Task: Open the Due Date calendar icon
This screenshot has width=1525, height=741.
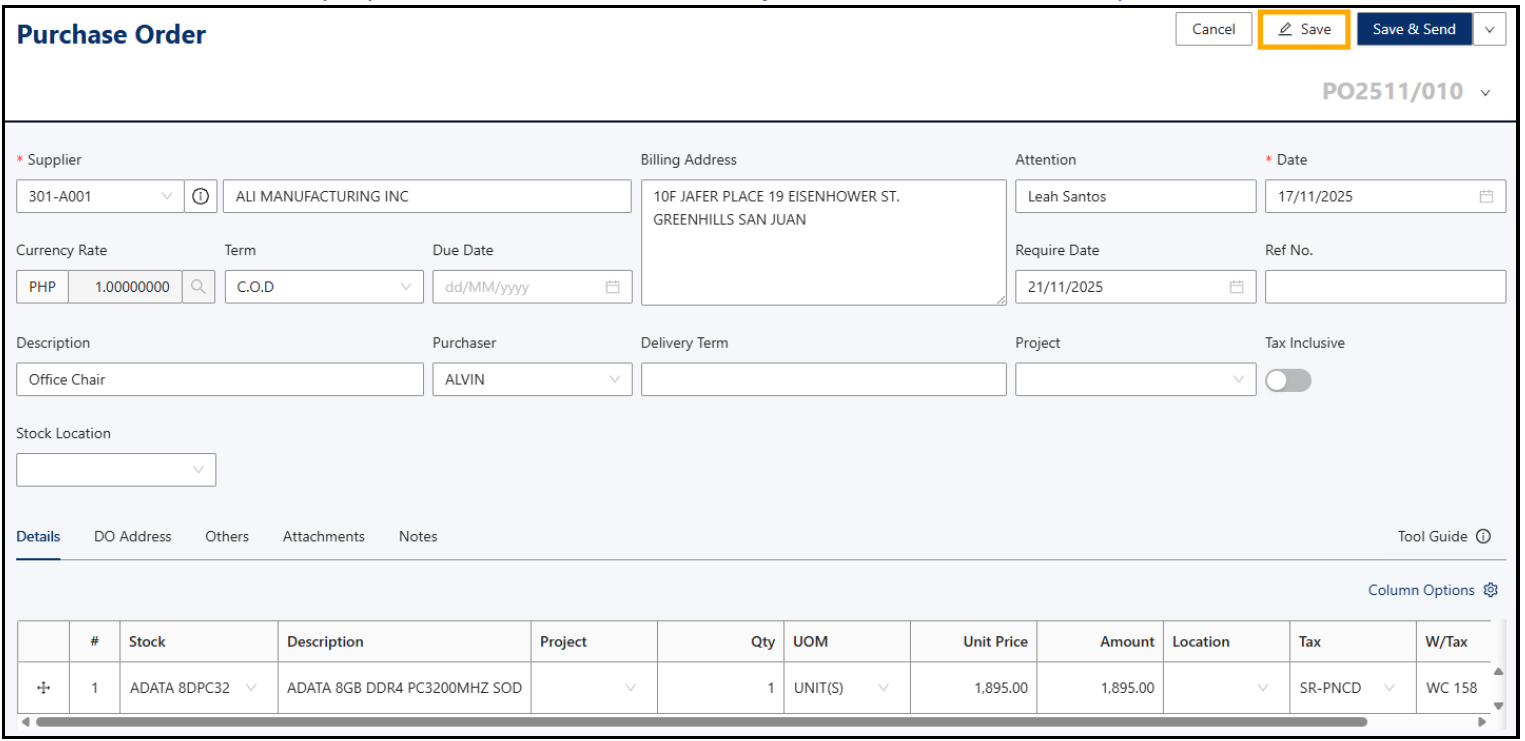Action: (x=612, y=287)
